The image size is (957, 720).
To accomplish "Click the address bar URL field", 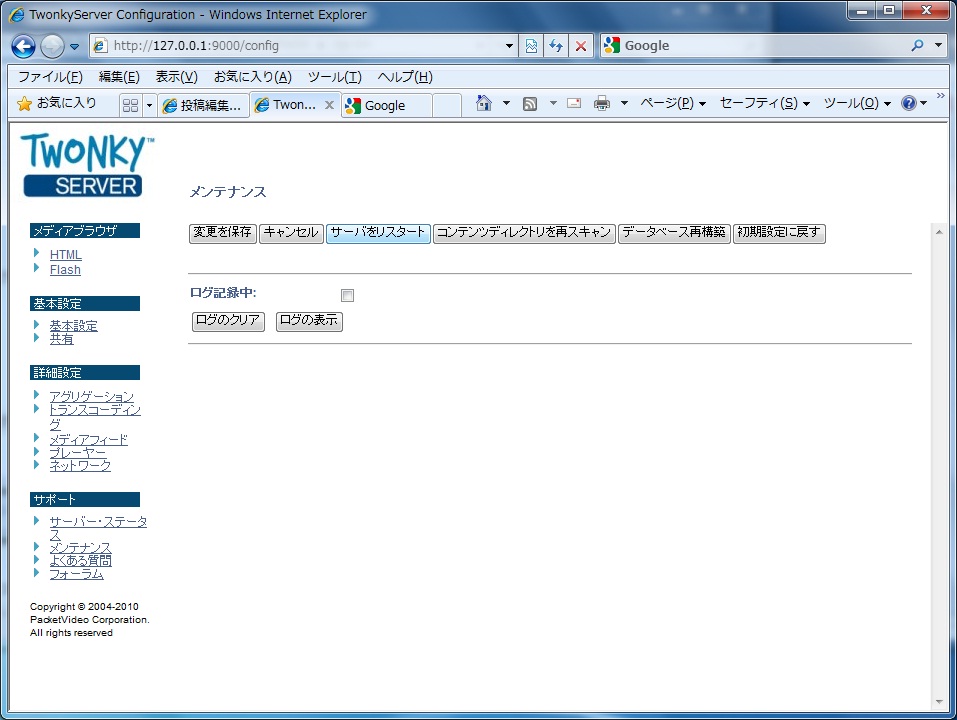I will 297,46.
